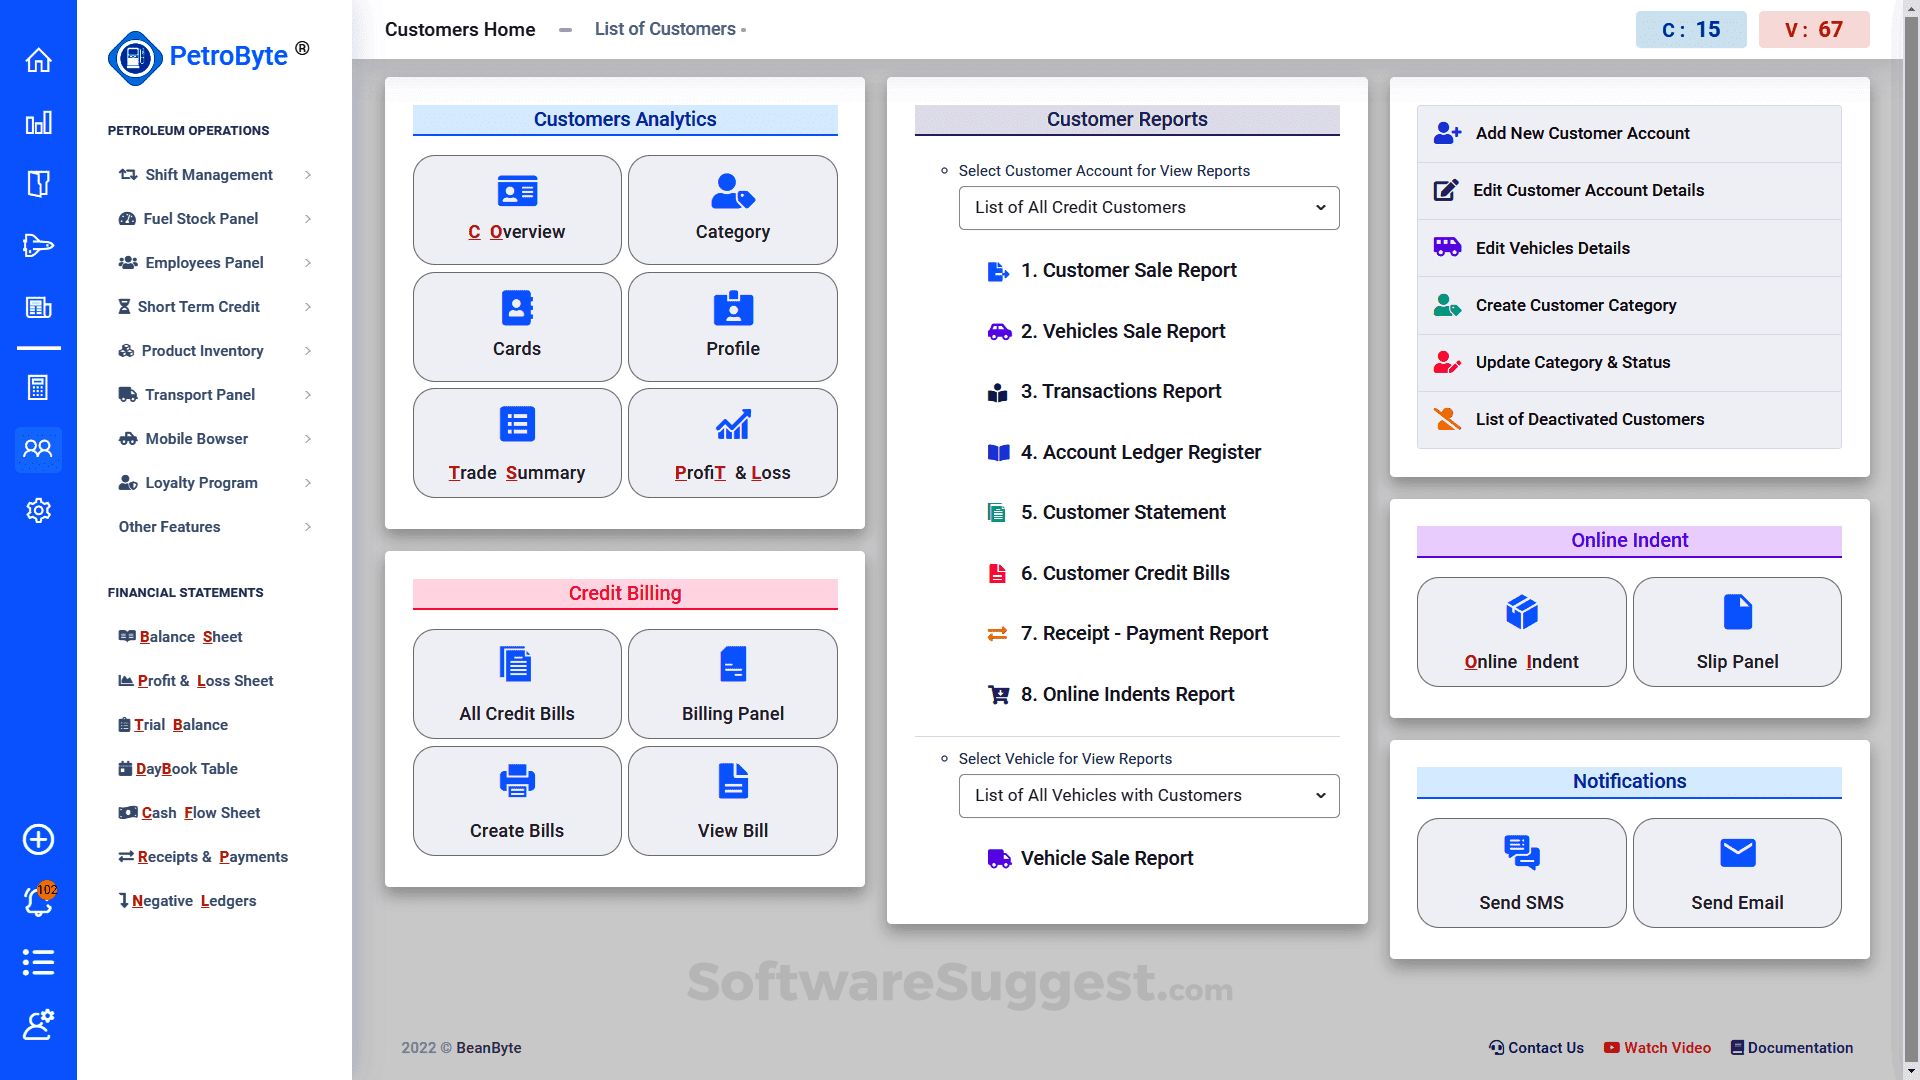The image size is (1920, 1080).
Task: Open the Billing Panel tile
Action: [x=732, y=684]
